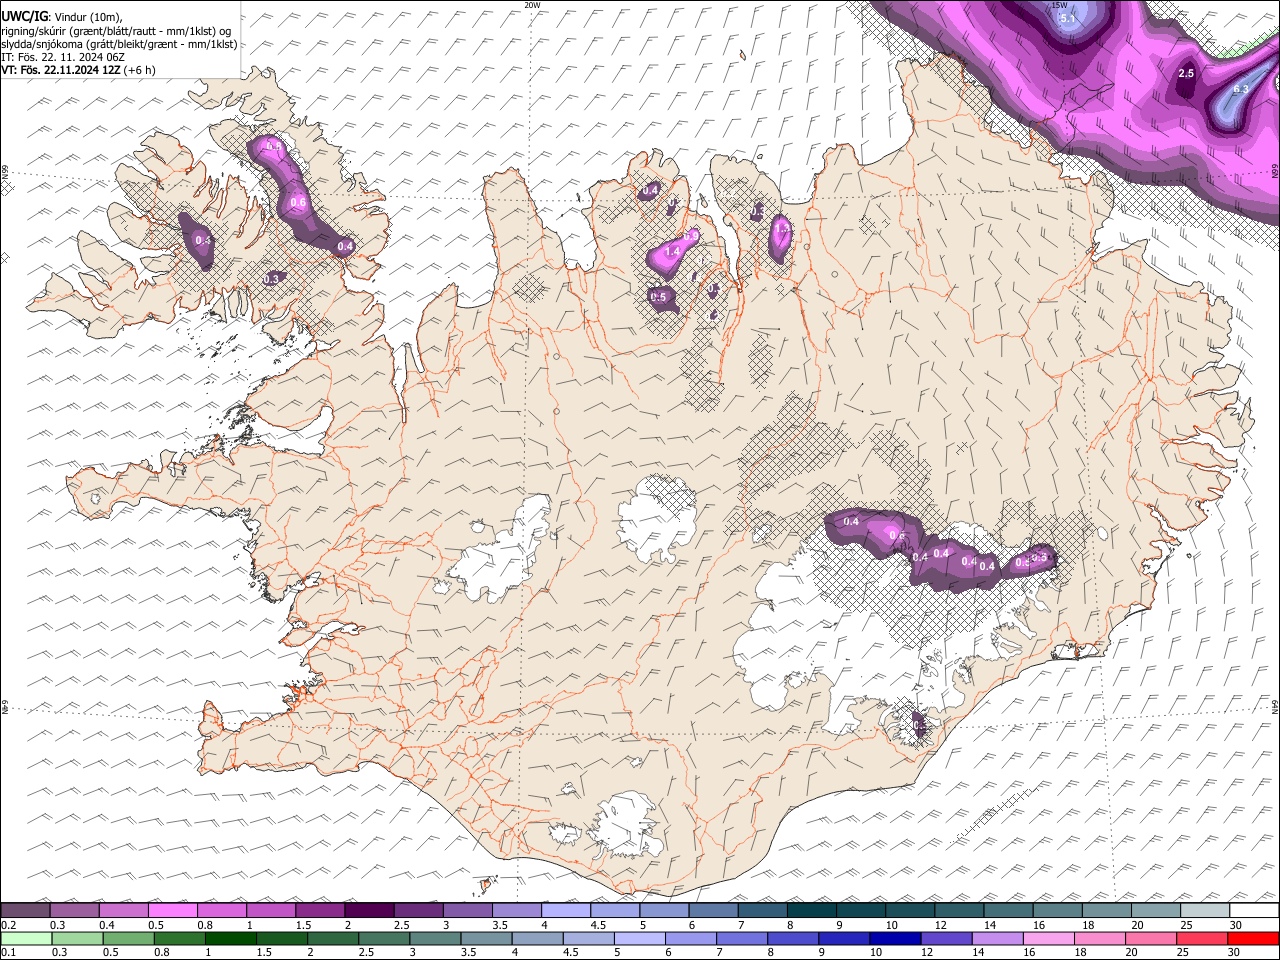1280x960 pixels.
Task: Click the 6.3 precipitation value on the map
Action: click(x=1240, y=89)
